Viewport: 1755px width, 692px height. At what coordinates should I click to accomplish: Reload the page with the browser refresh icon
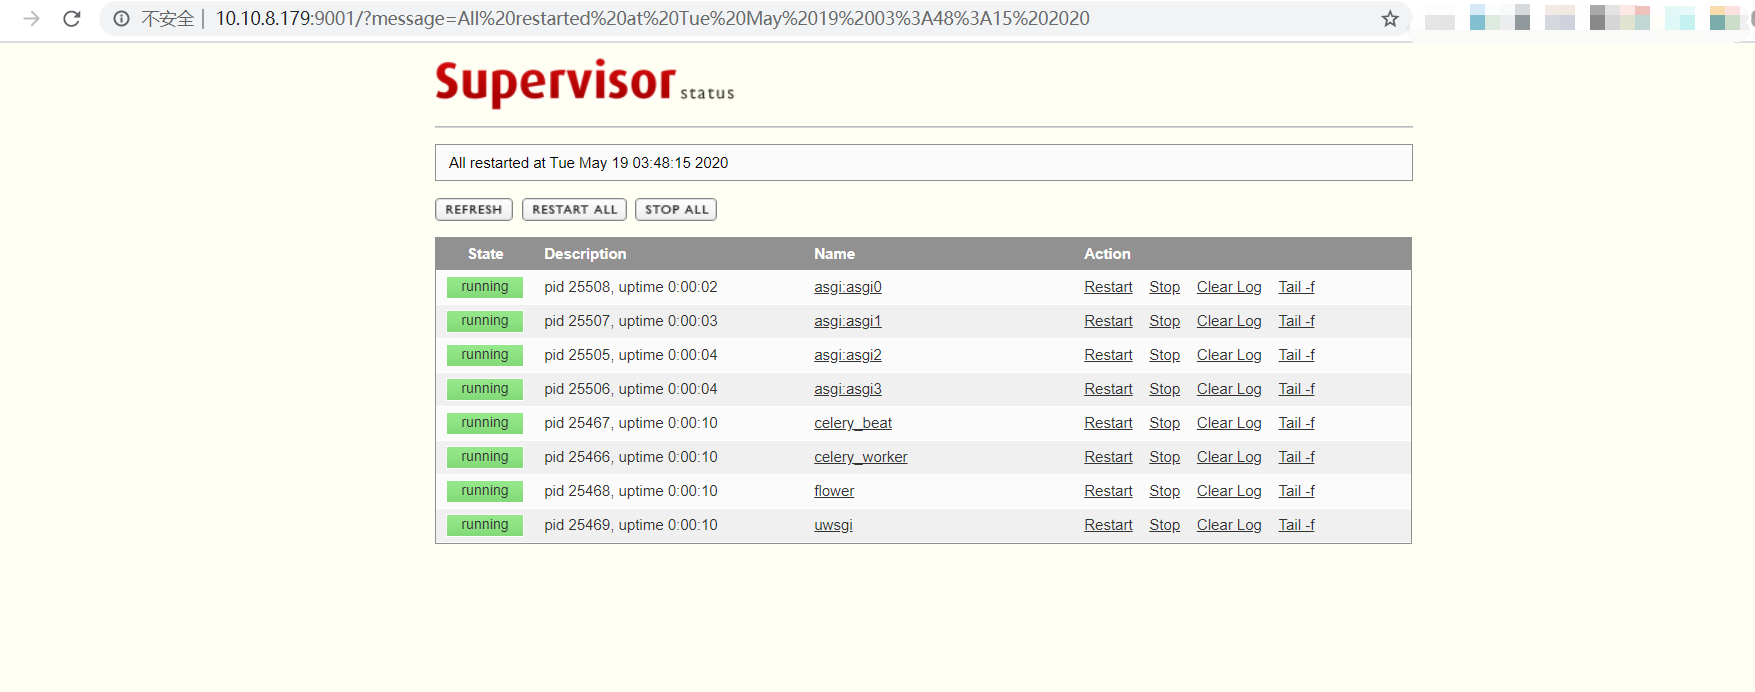(71, 18)
